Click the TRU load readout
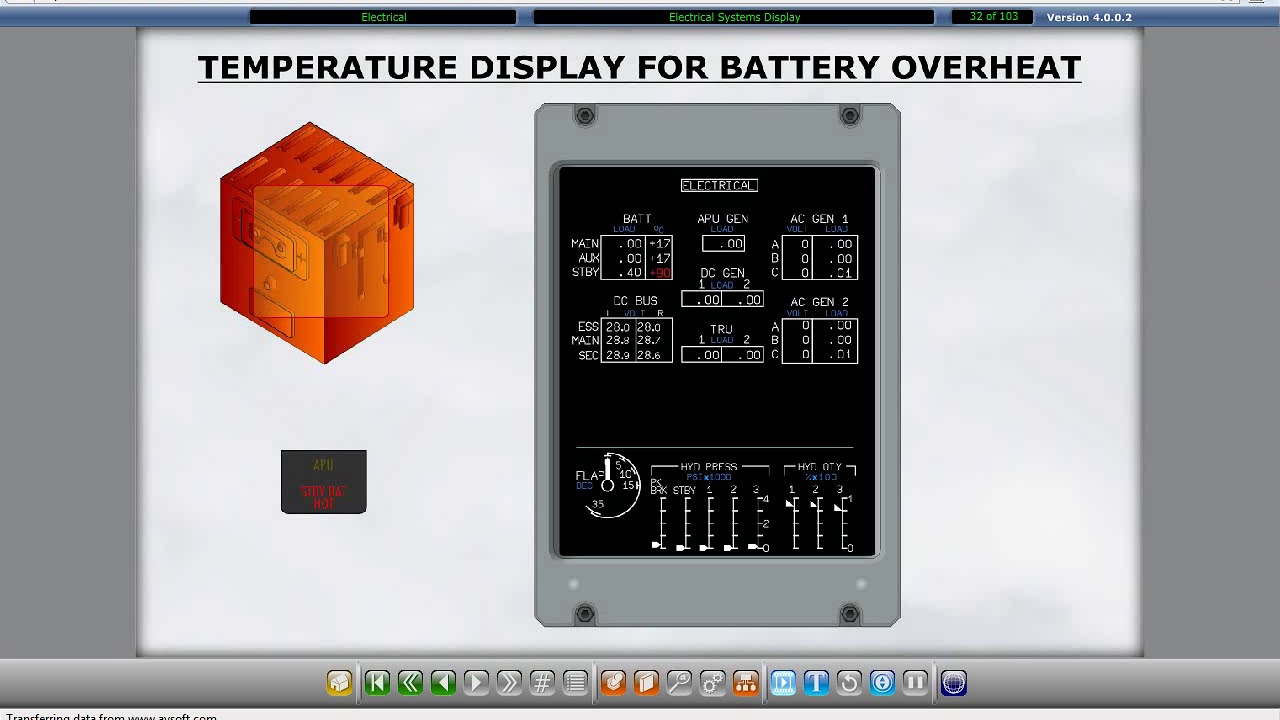The width and height of the screenshot is (1280, 720). click(722, 355)
